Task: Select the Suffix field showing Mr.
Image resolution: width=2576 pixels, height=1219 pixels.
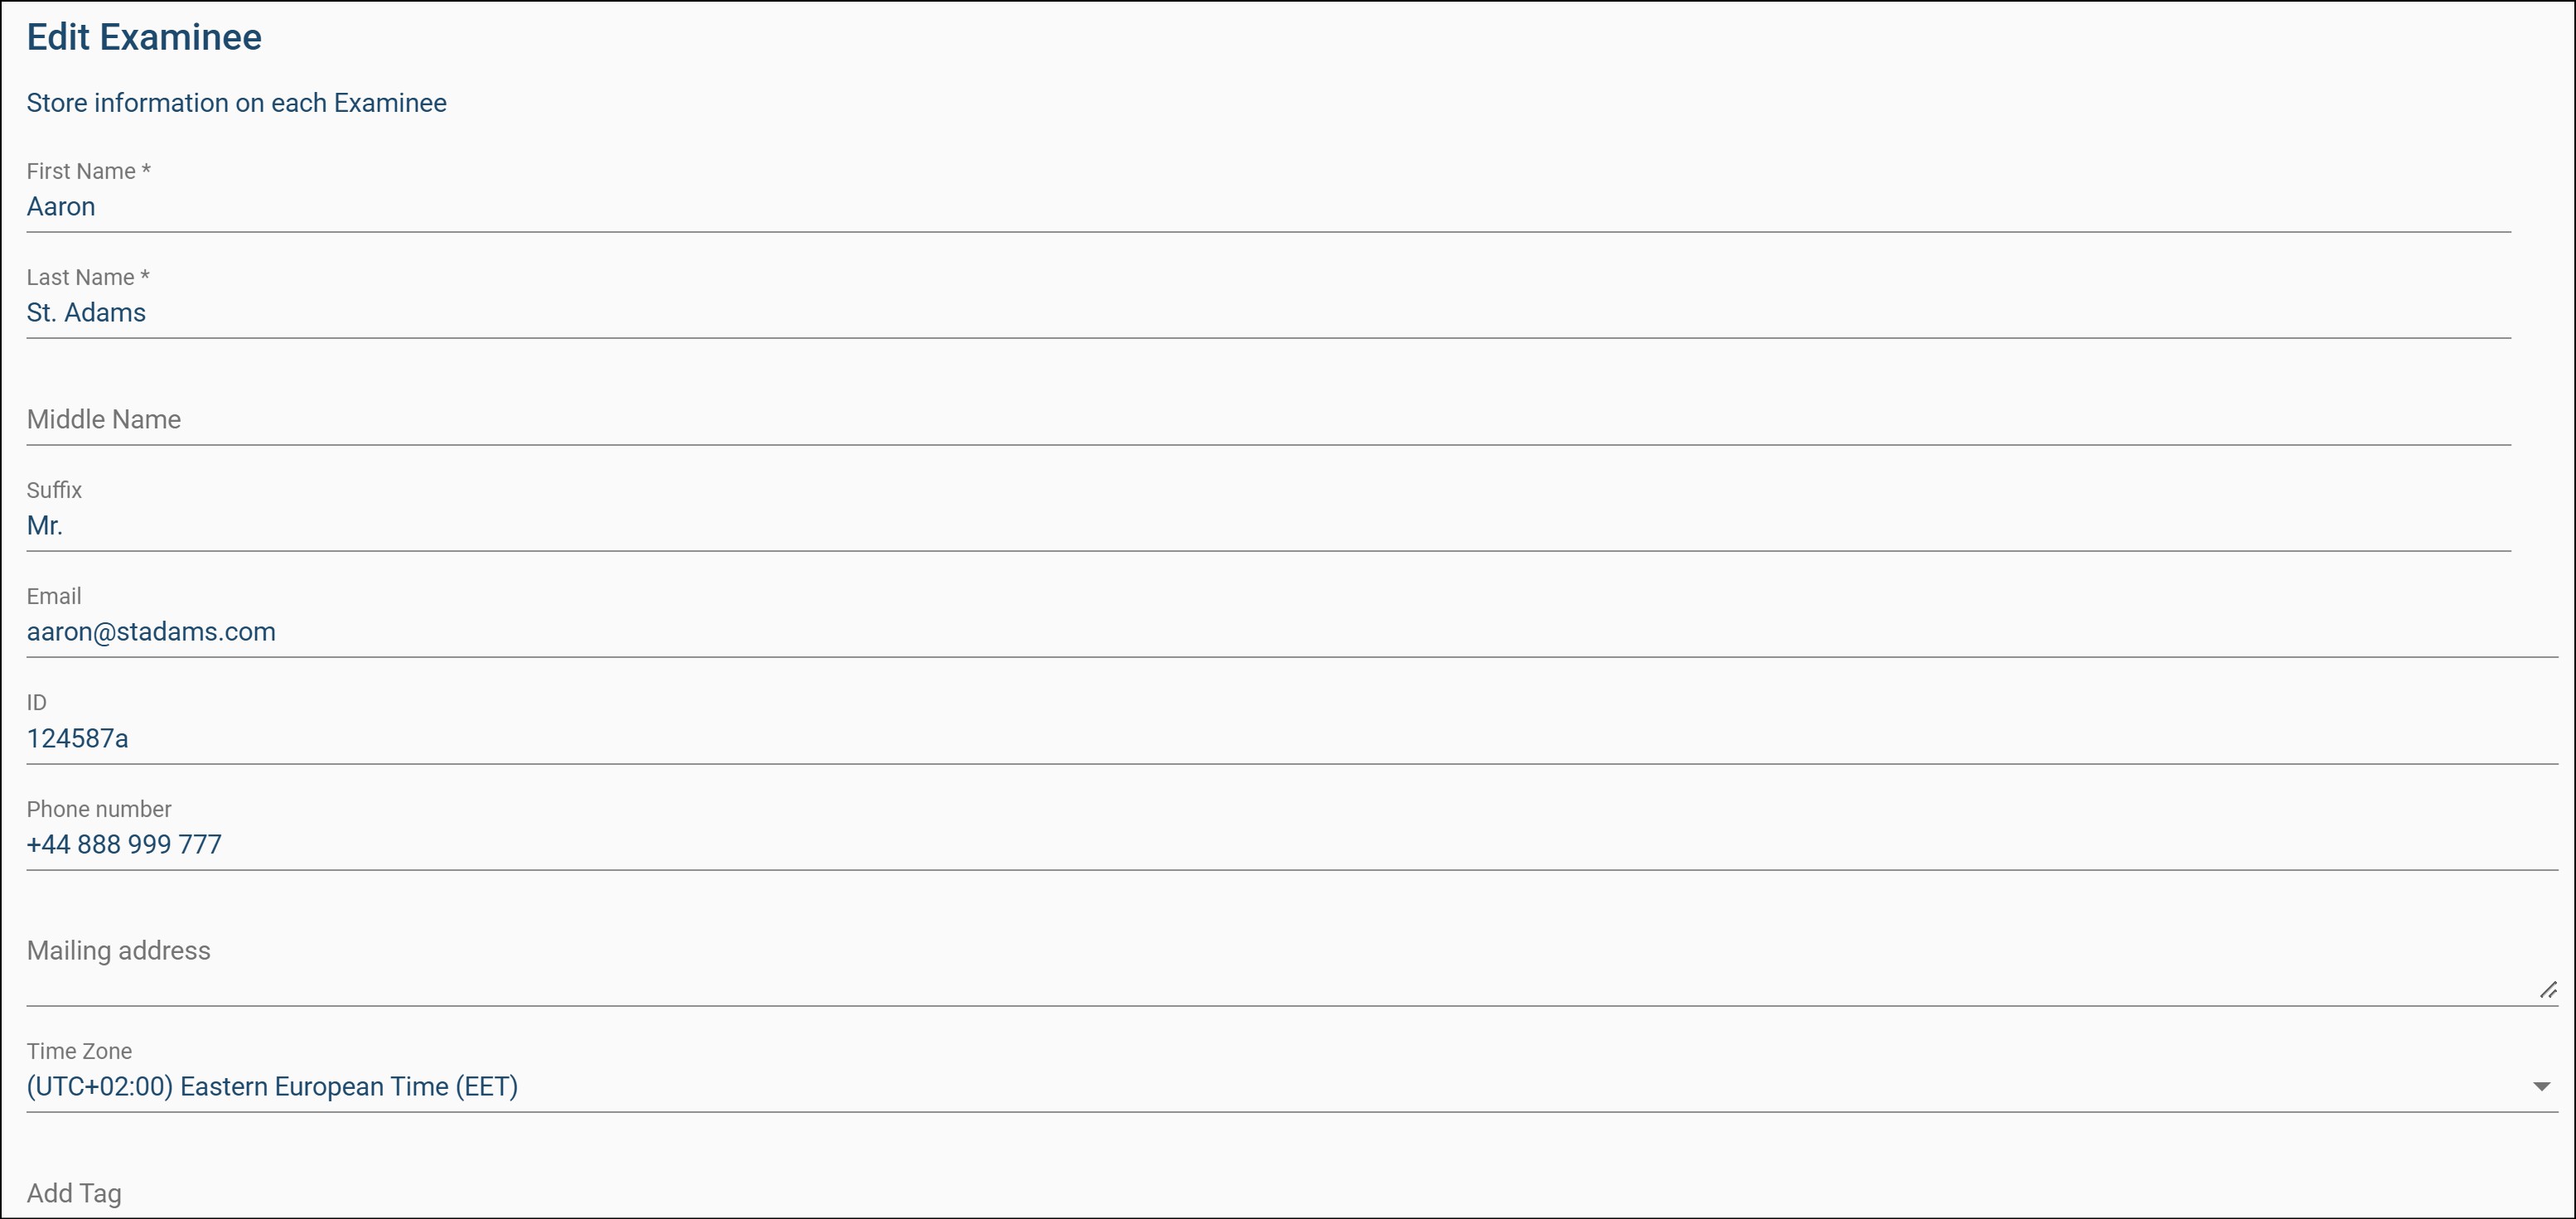Action: (1268, 526)
